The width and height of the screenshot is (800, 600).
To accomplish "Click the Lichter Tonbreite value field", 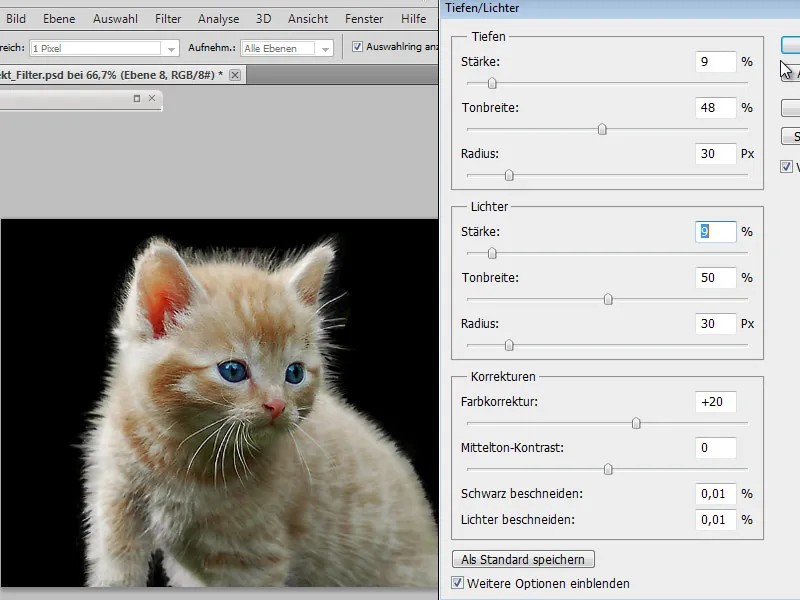I will tap(715, 278).
